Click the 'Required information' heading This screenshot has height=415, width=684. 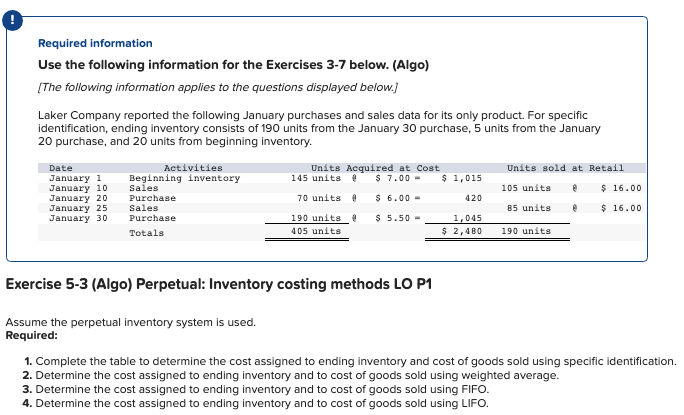[x=95, y=43]
